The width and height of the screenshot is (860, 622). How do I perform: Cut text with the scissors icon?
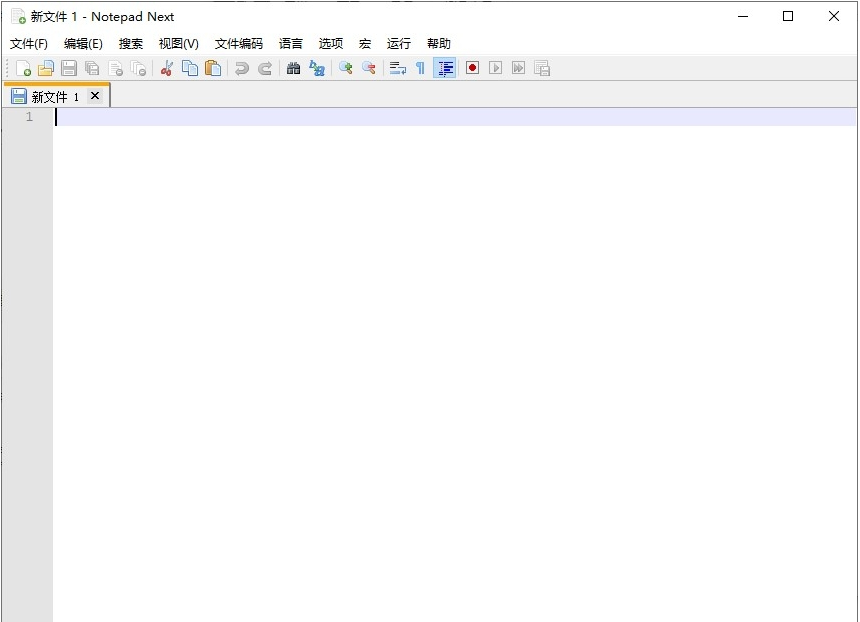165,67
